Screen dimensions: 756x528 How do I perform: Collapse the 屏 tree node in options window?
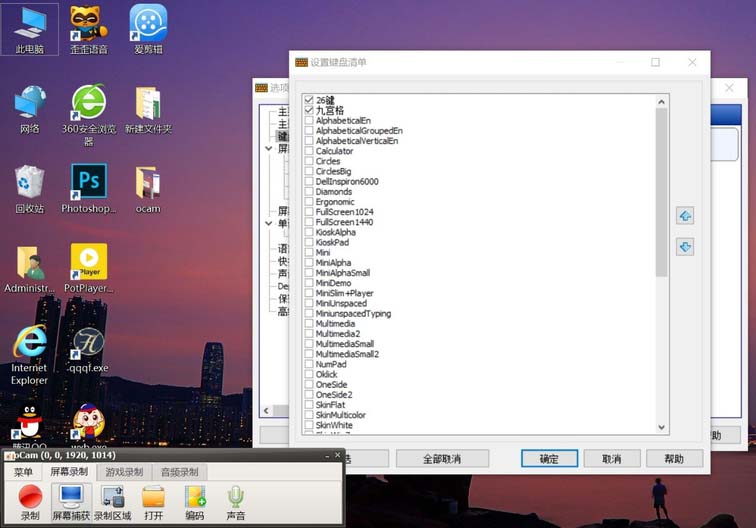pos(269,149)
